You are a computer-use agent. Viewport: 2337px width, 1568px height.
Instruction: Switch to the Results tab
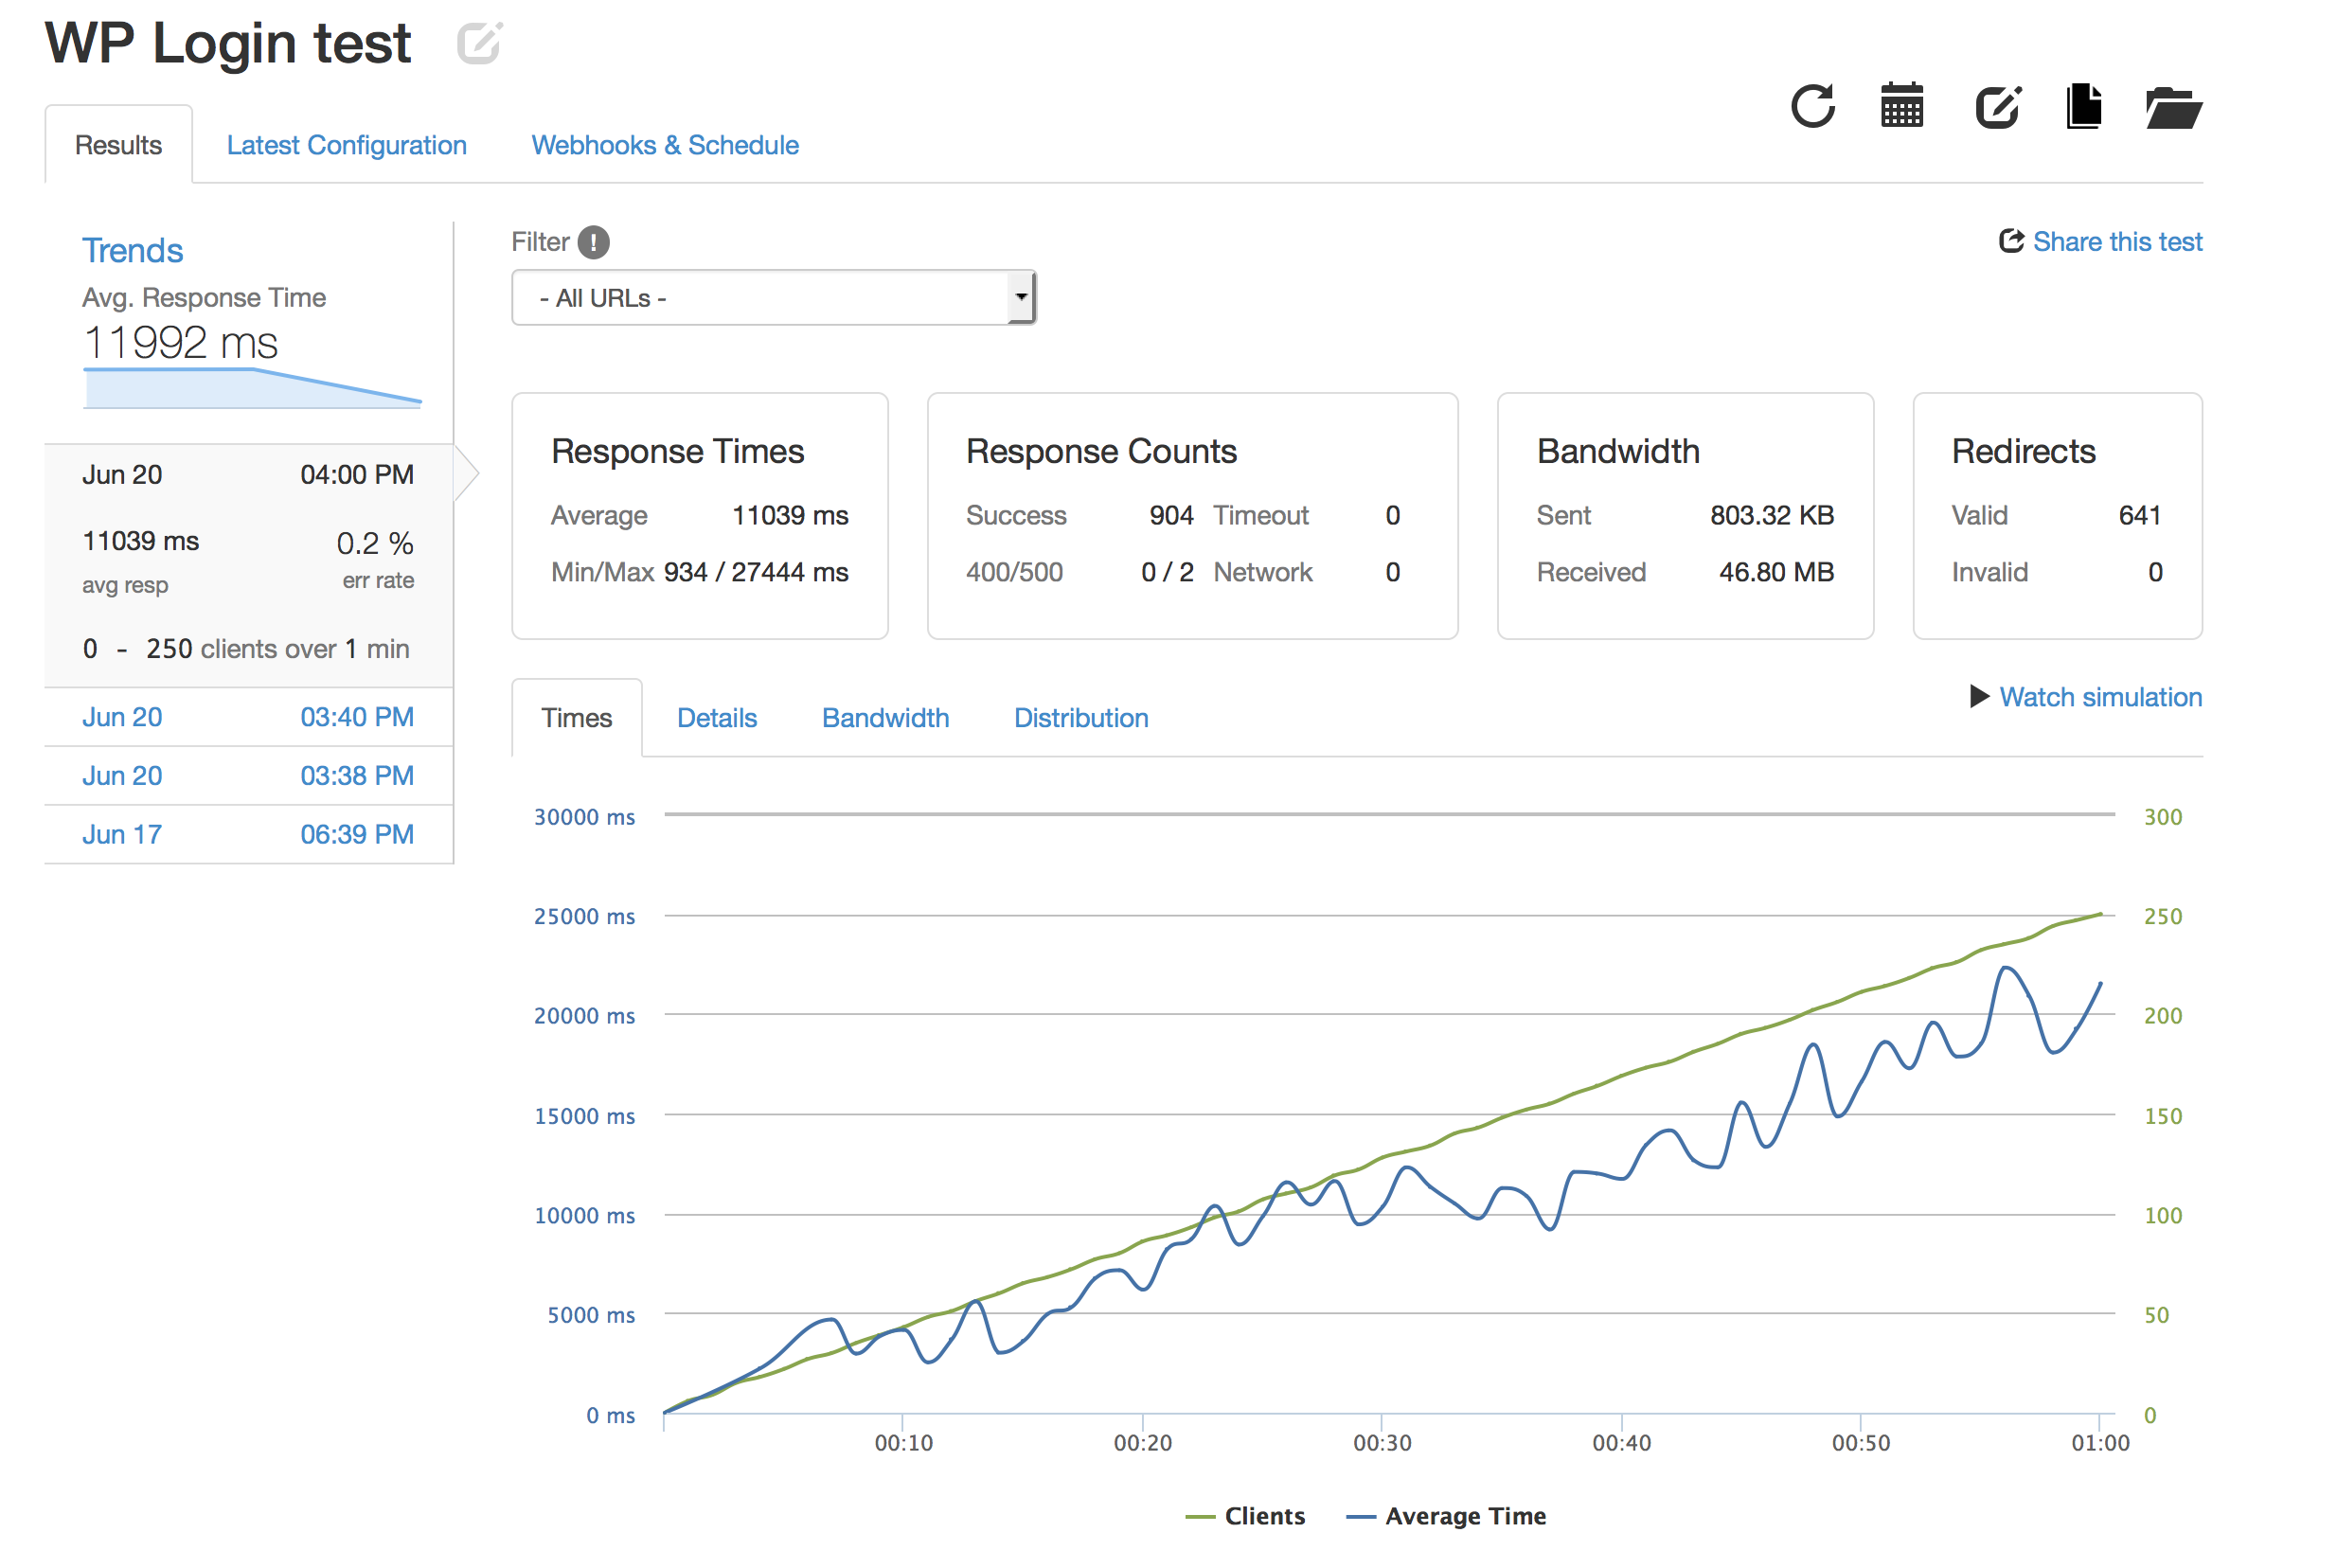(x=118, y=145)
